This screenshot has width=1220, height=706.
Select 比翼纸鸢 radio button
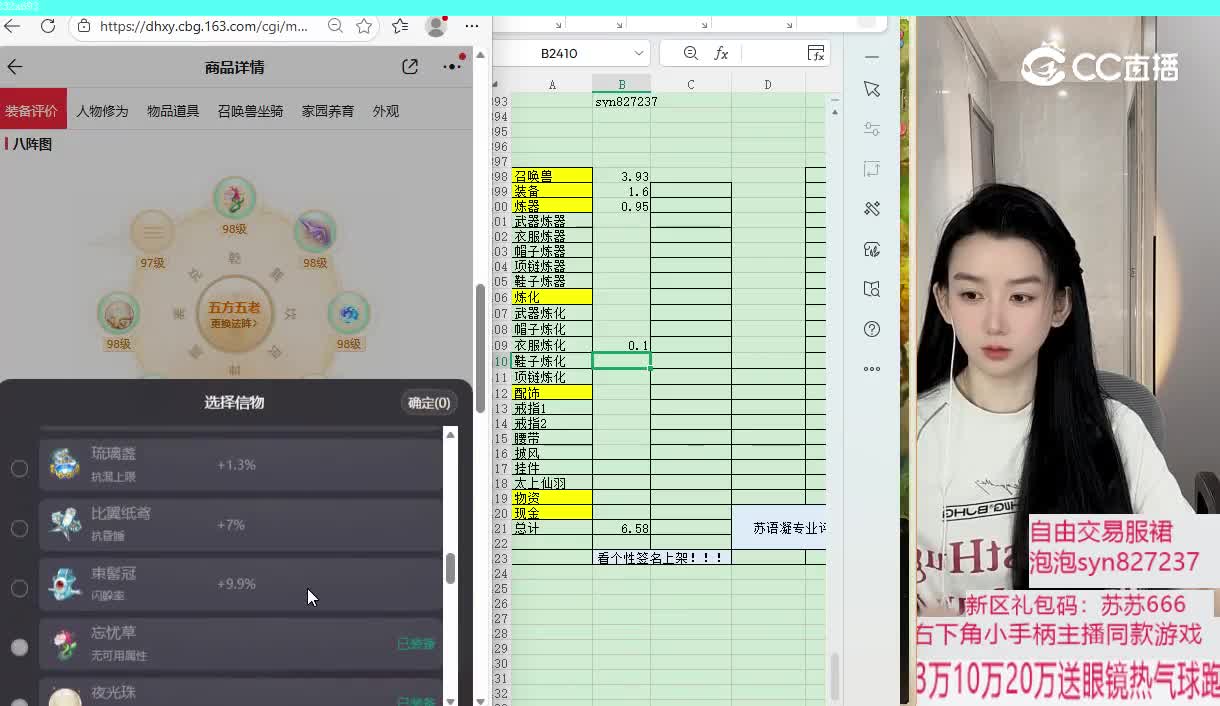coord(19,528)
